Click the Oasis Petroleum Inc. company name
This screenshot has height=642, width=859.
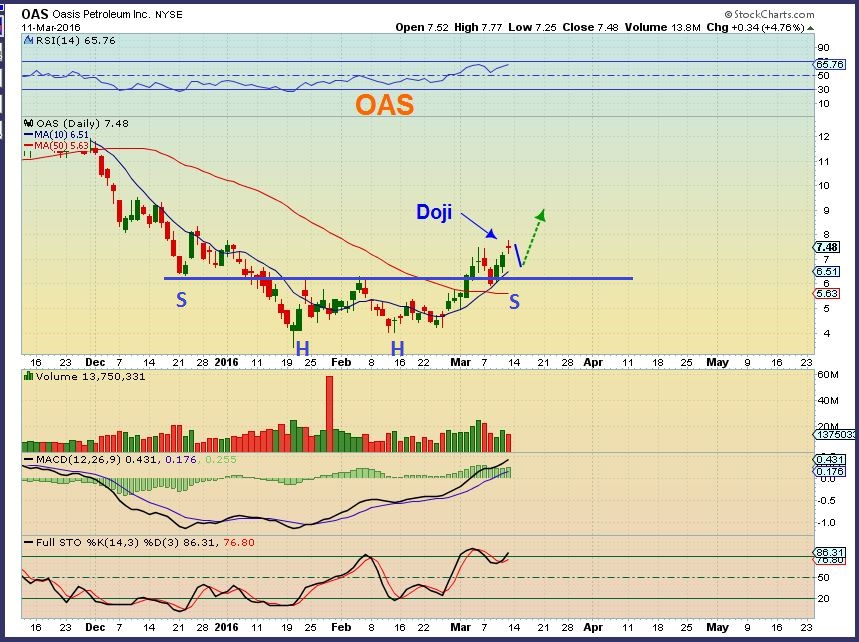101,15
